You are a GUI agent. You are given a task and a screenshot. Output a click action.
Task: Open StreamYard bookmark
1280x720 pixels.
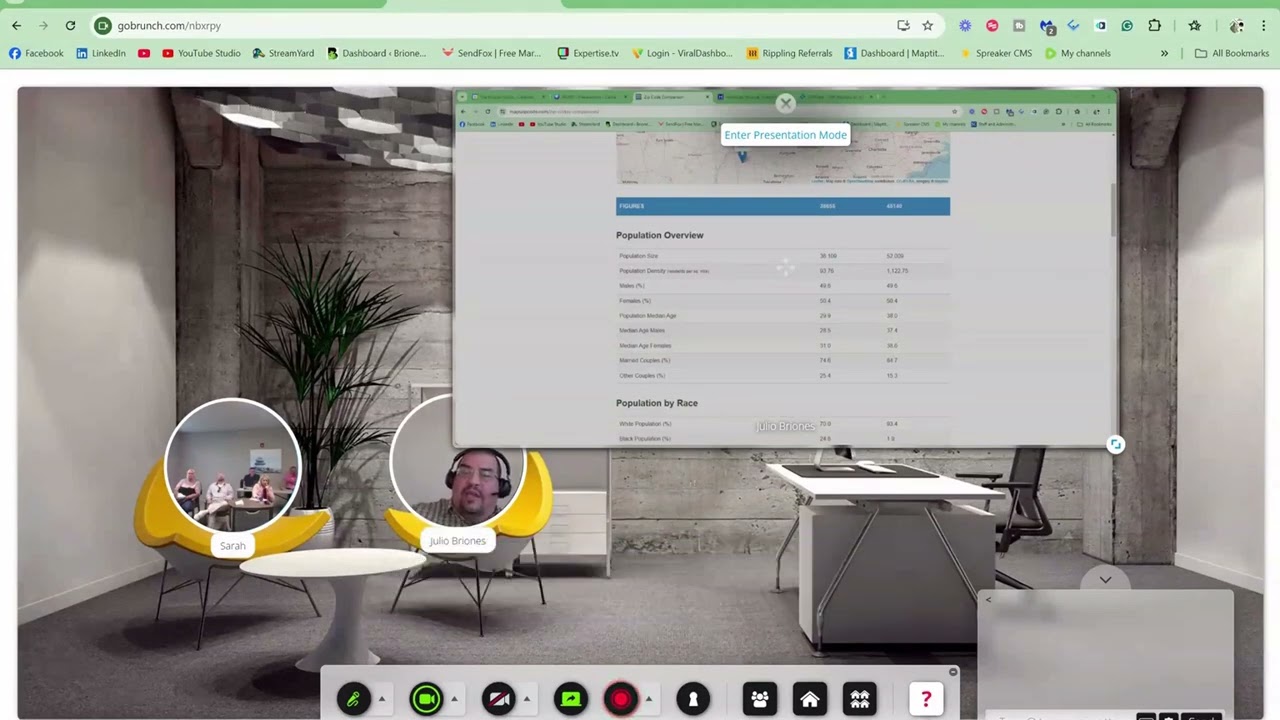click(283, 53)
